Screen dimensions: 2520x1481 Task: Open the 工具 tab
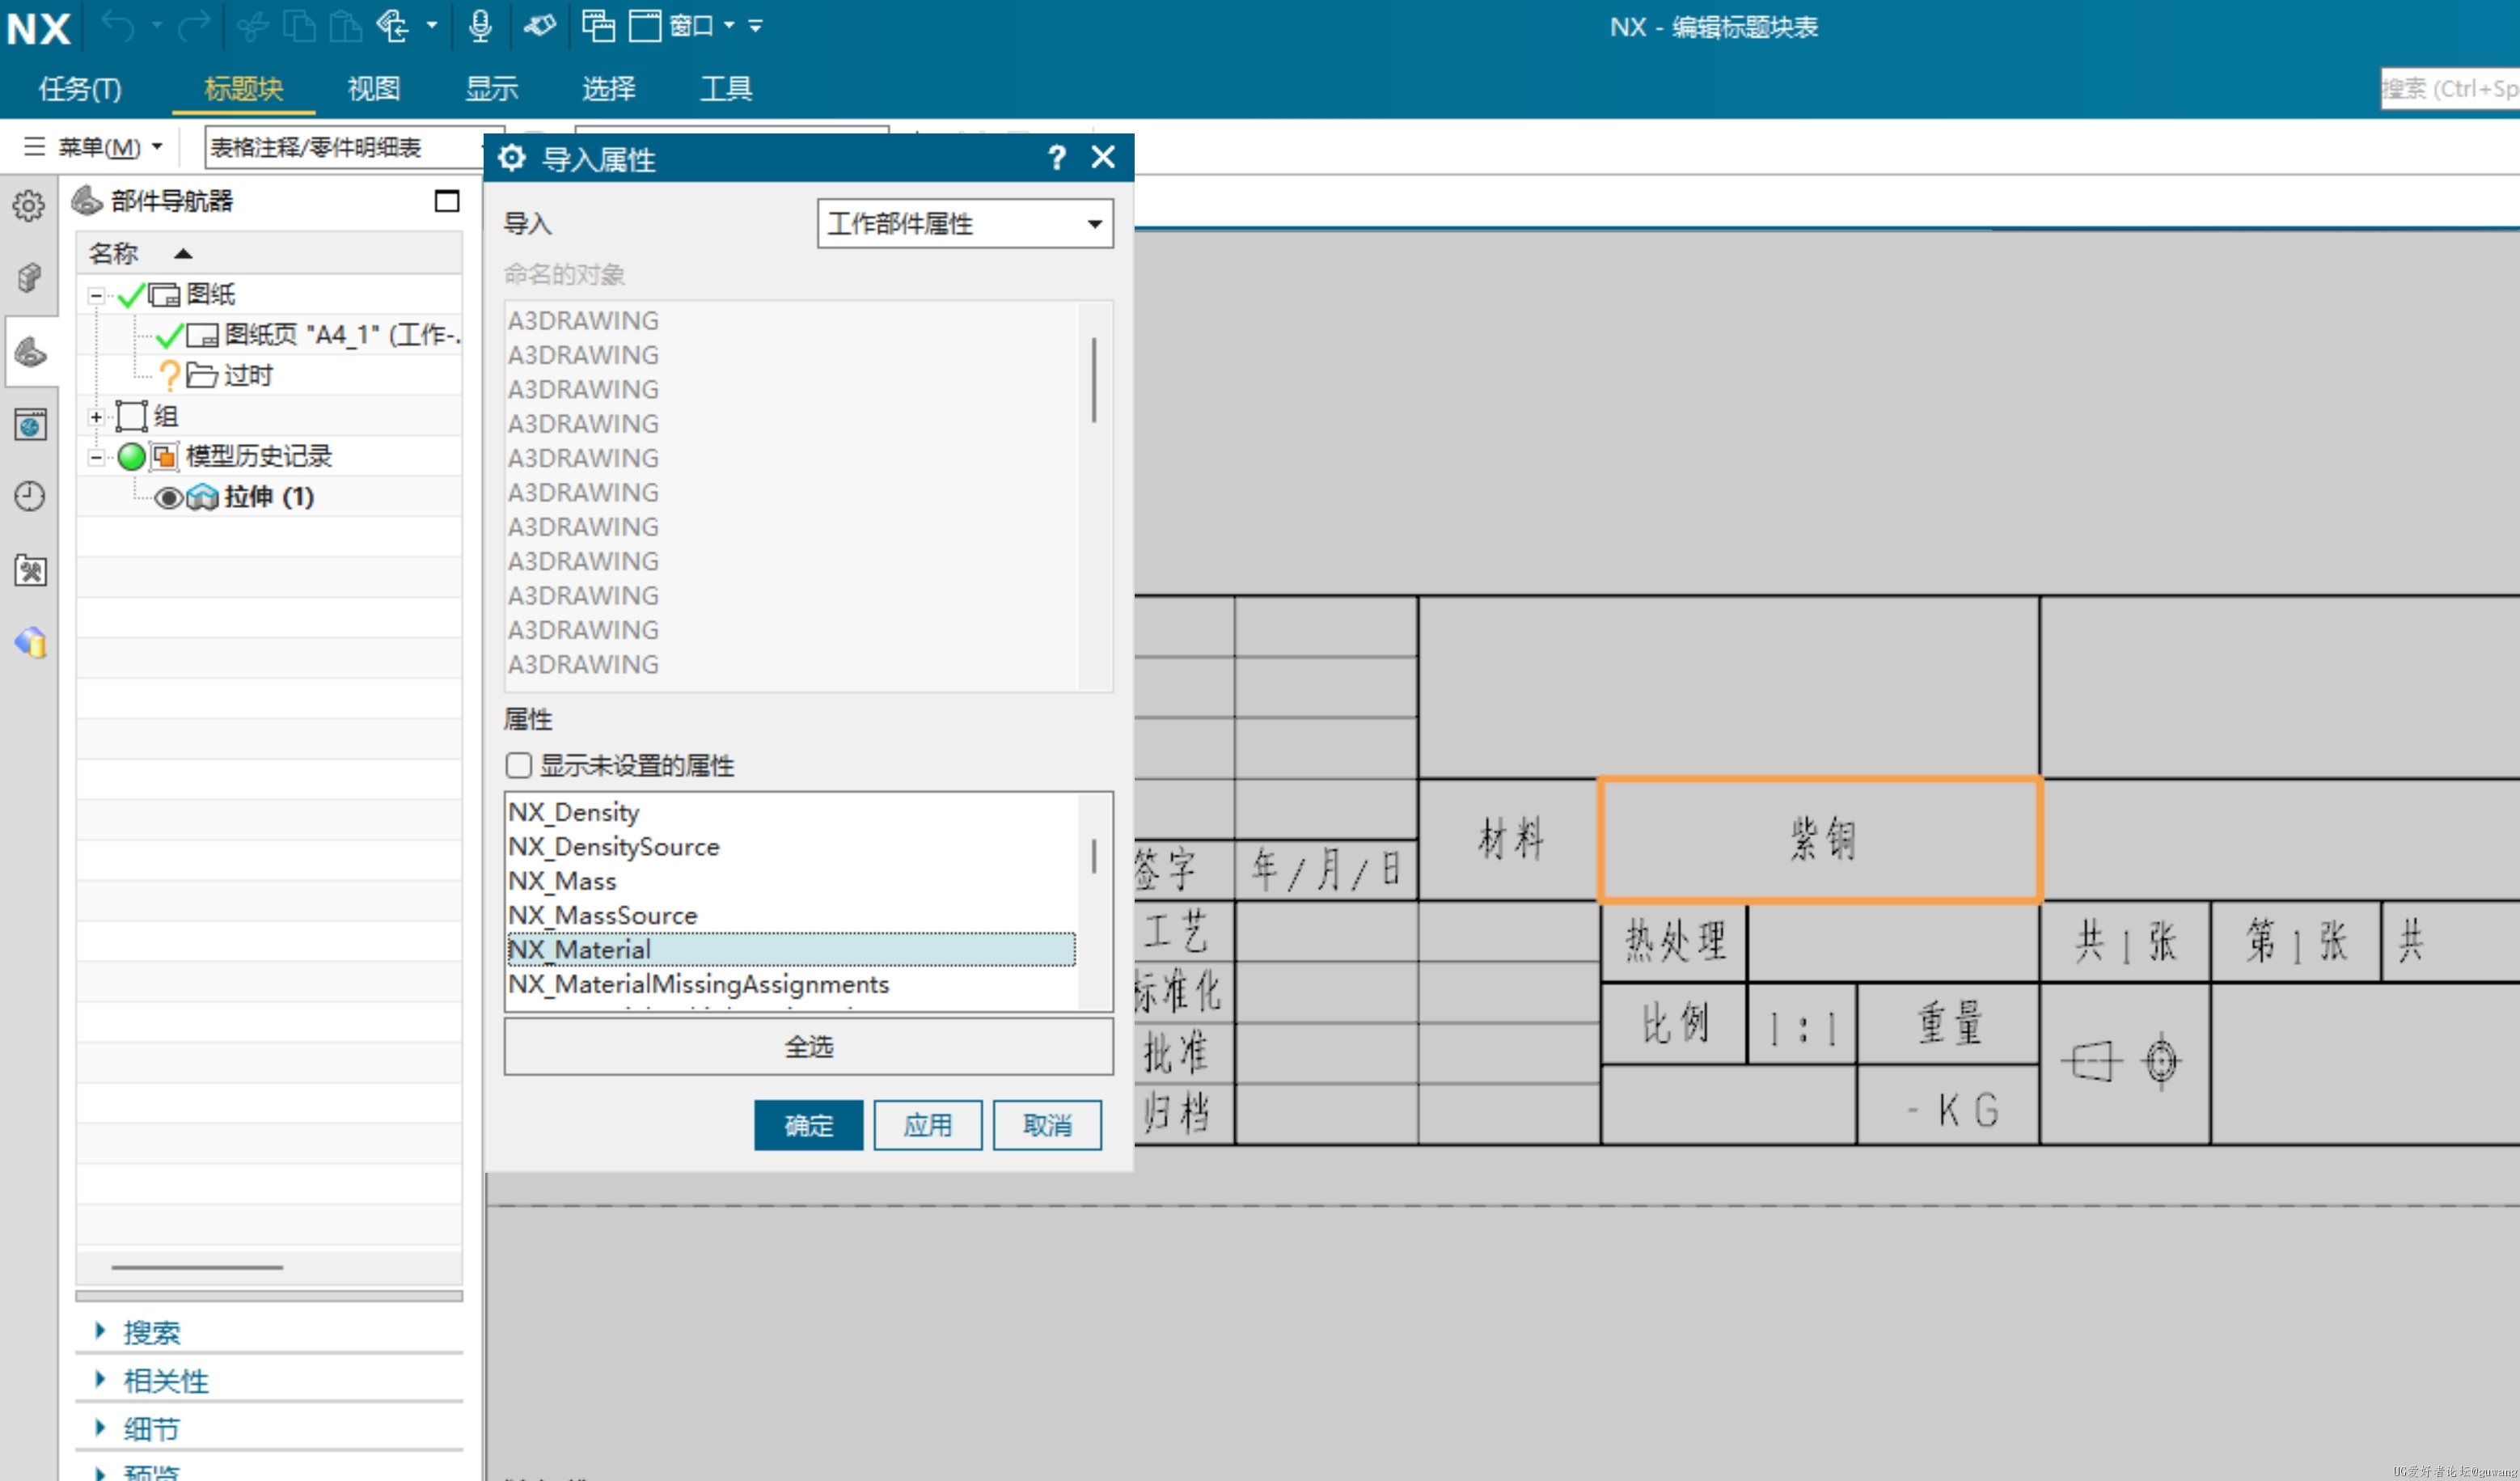(726, 89)
